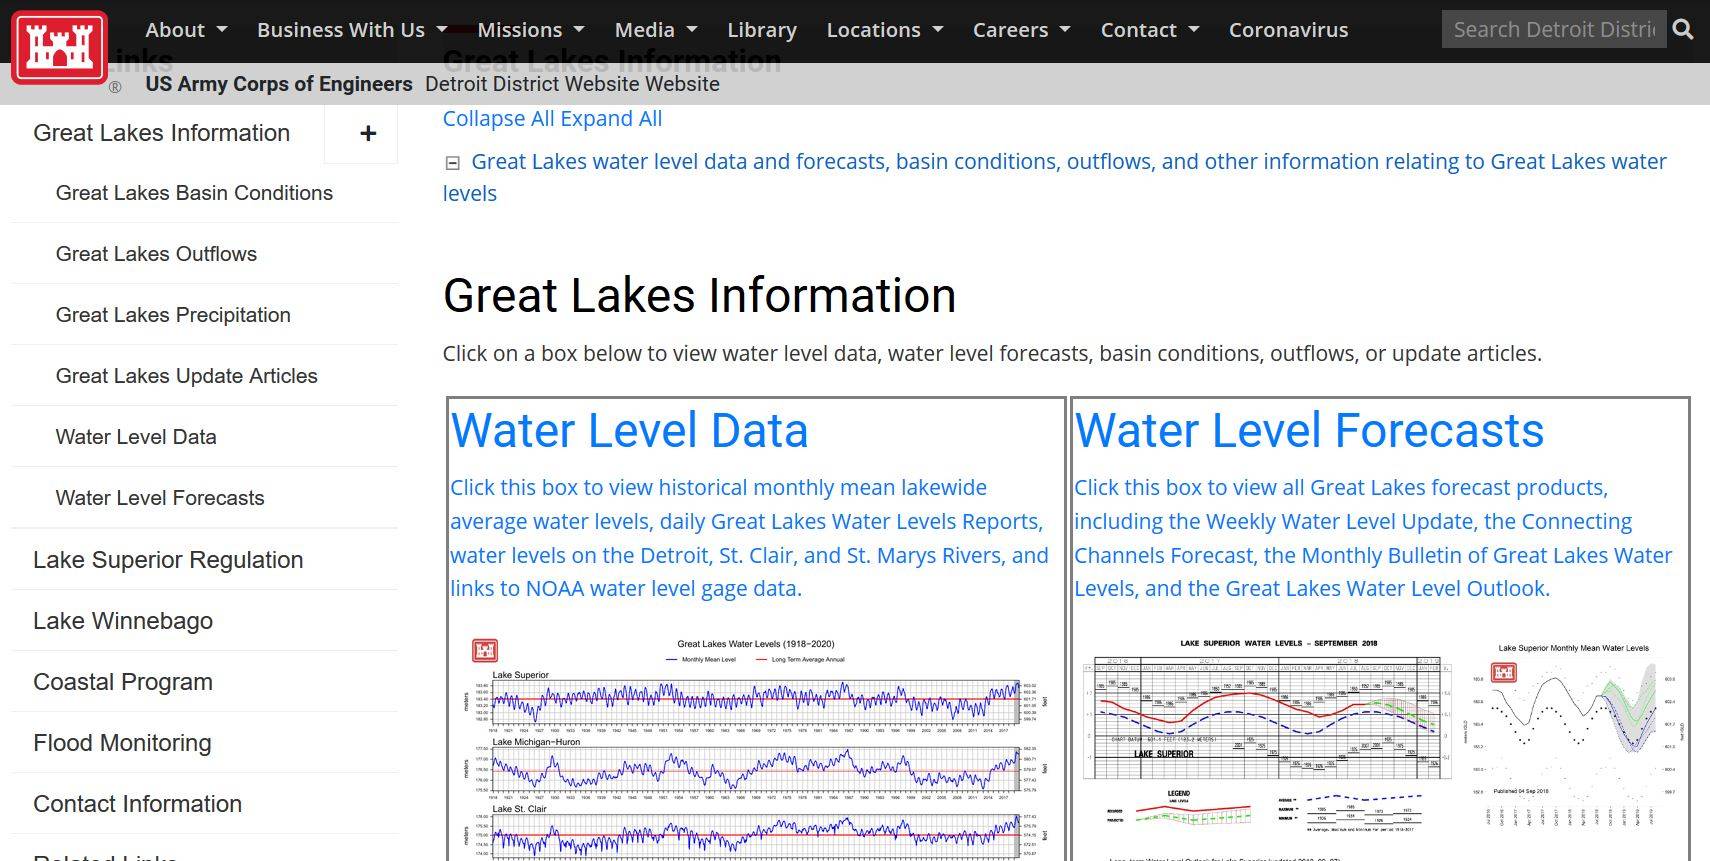Click the search magnifier icon

coord(1683,30)
